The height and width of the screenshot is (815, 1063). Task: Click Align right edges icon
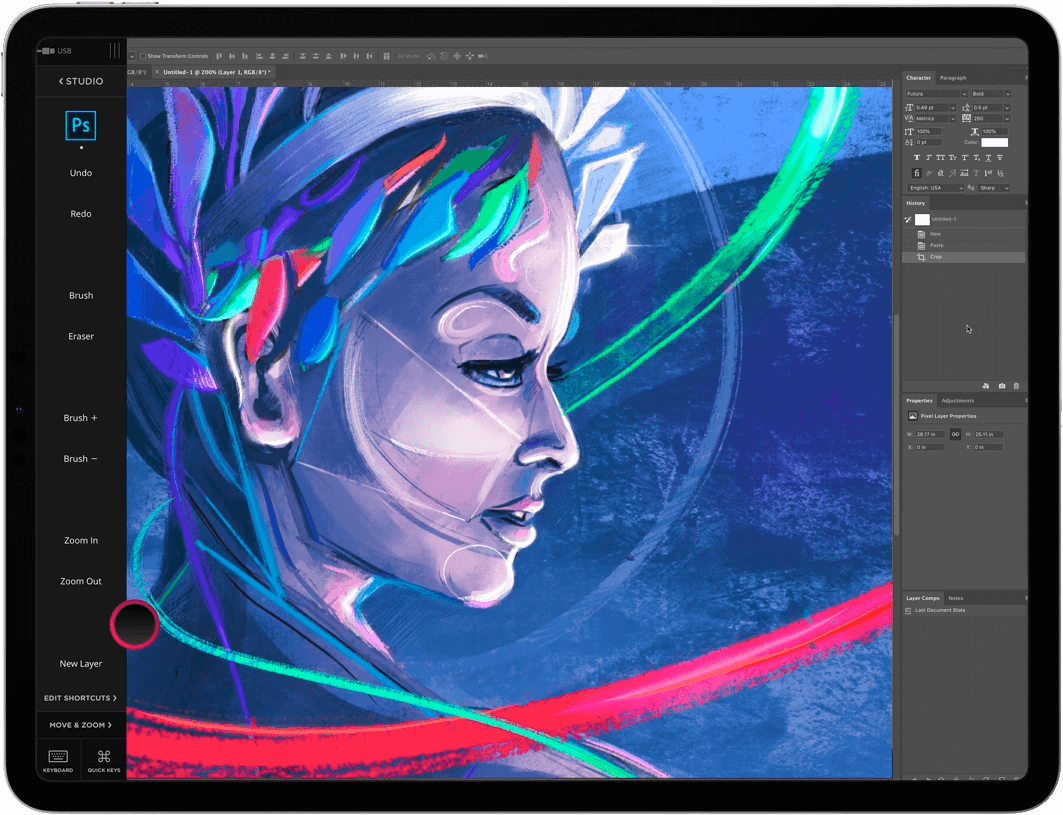tap(285, 56)
